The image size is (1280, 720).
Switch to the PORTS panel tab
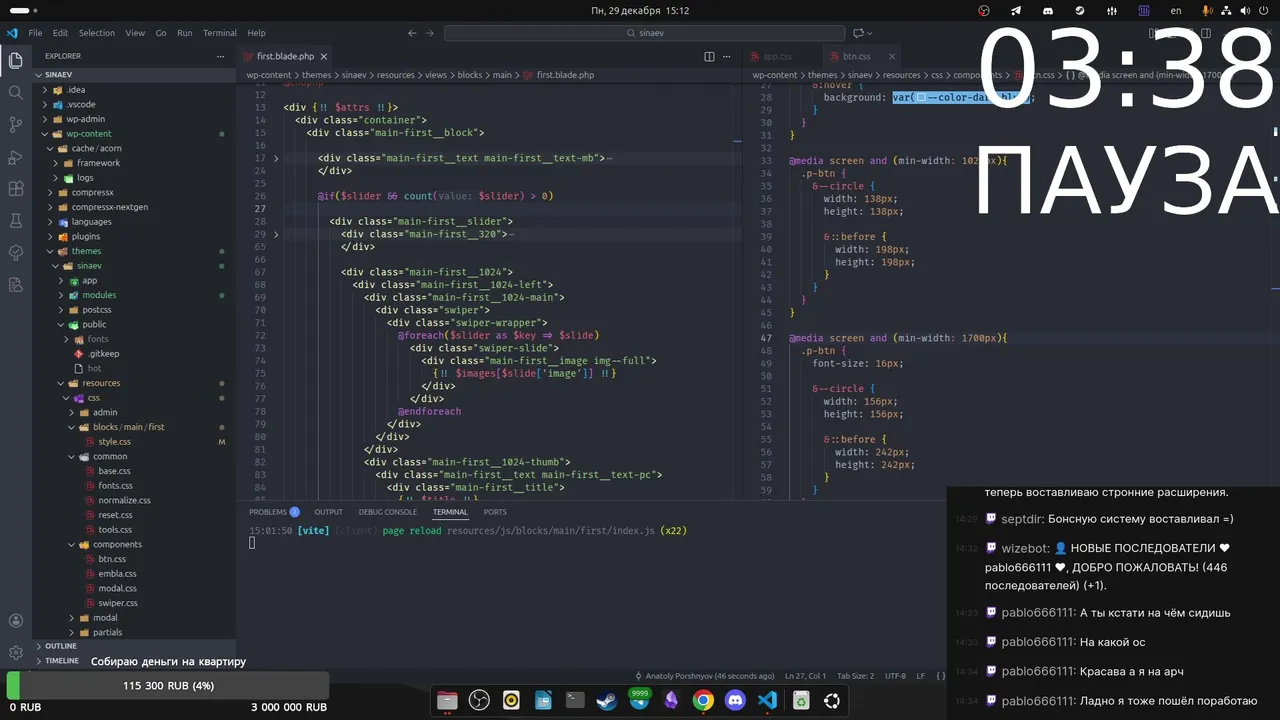pyautogui.click(x=495, y=512)
